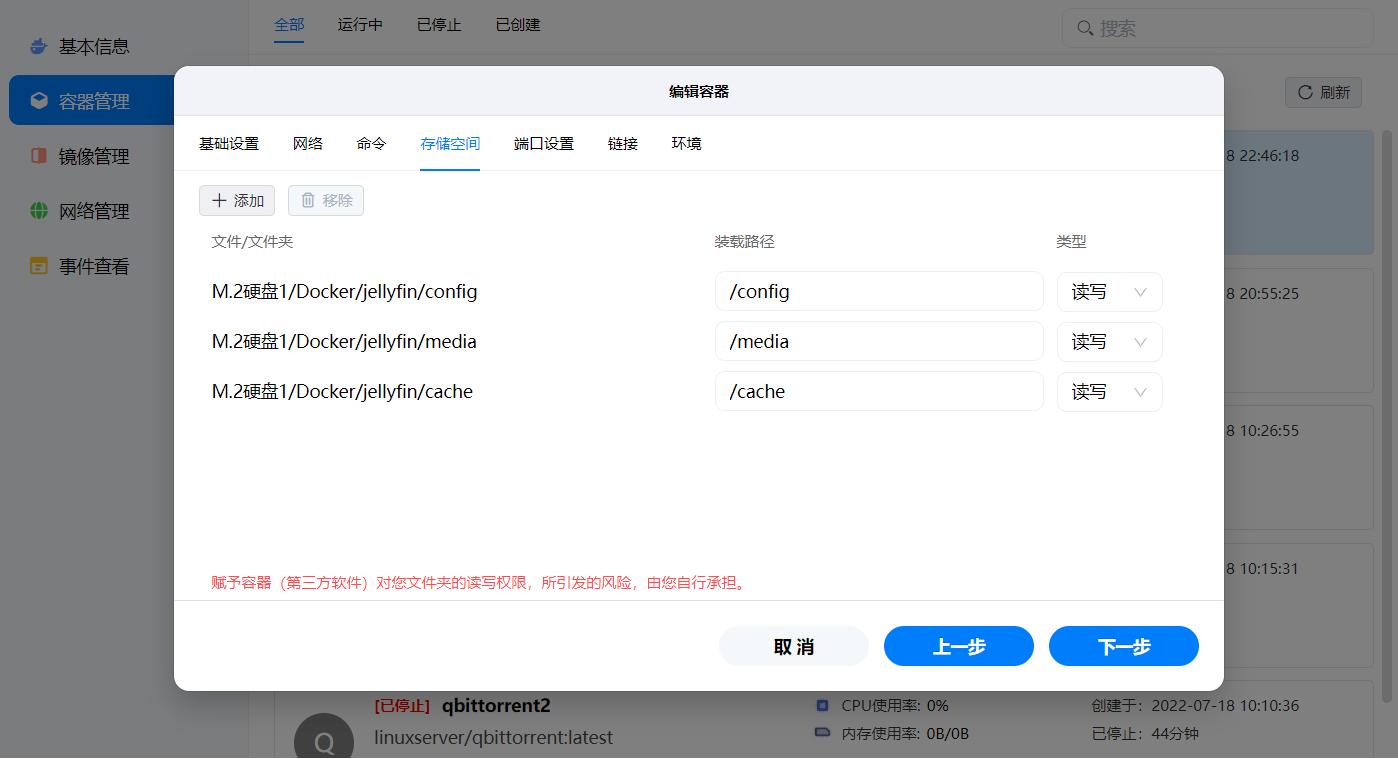
Task: Proceed with the 下一步 button
Action: [x=1123, y=646]
